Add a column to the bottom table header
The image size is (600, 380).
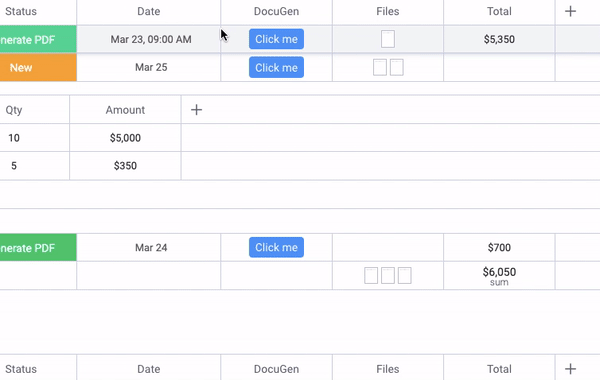(x=570, y=369)
